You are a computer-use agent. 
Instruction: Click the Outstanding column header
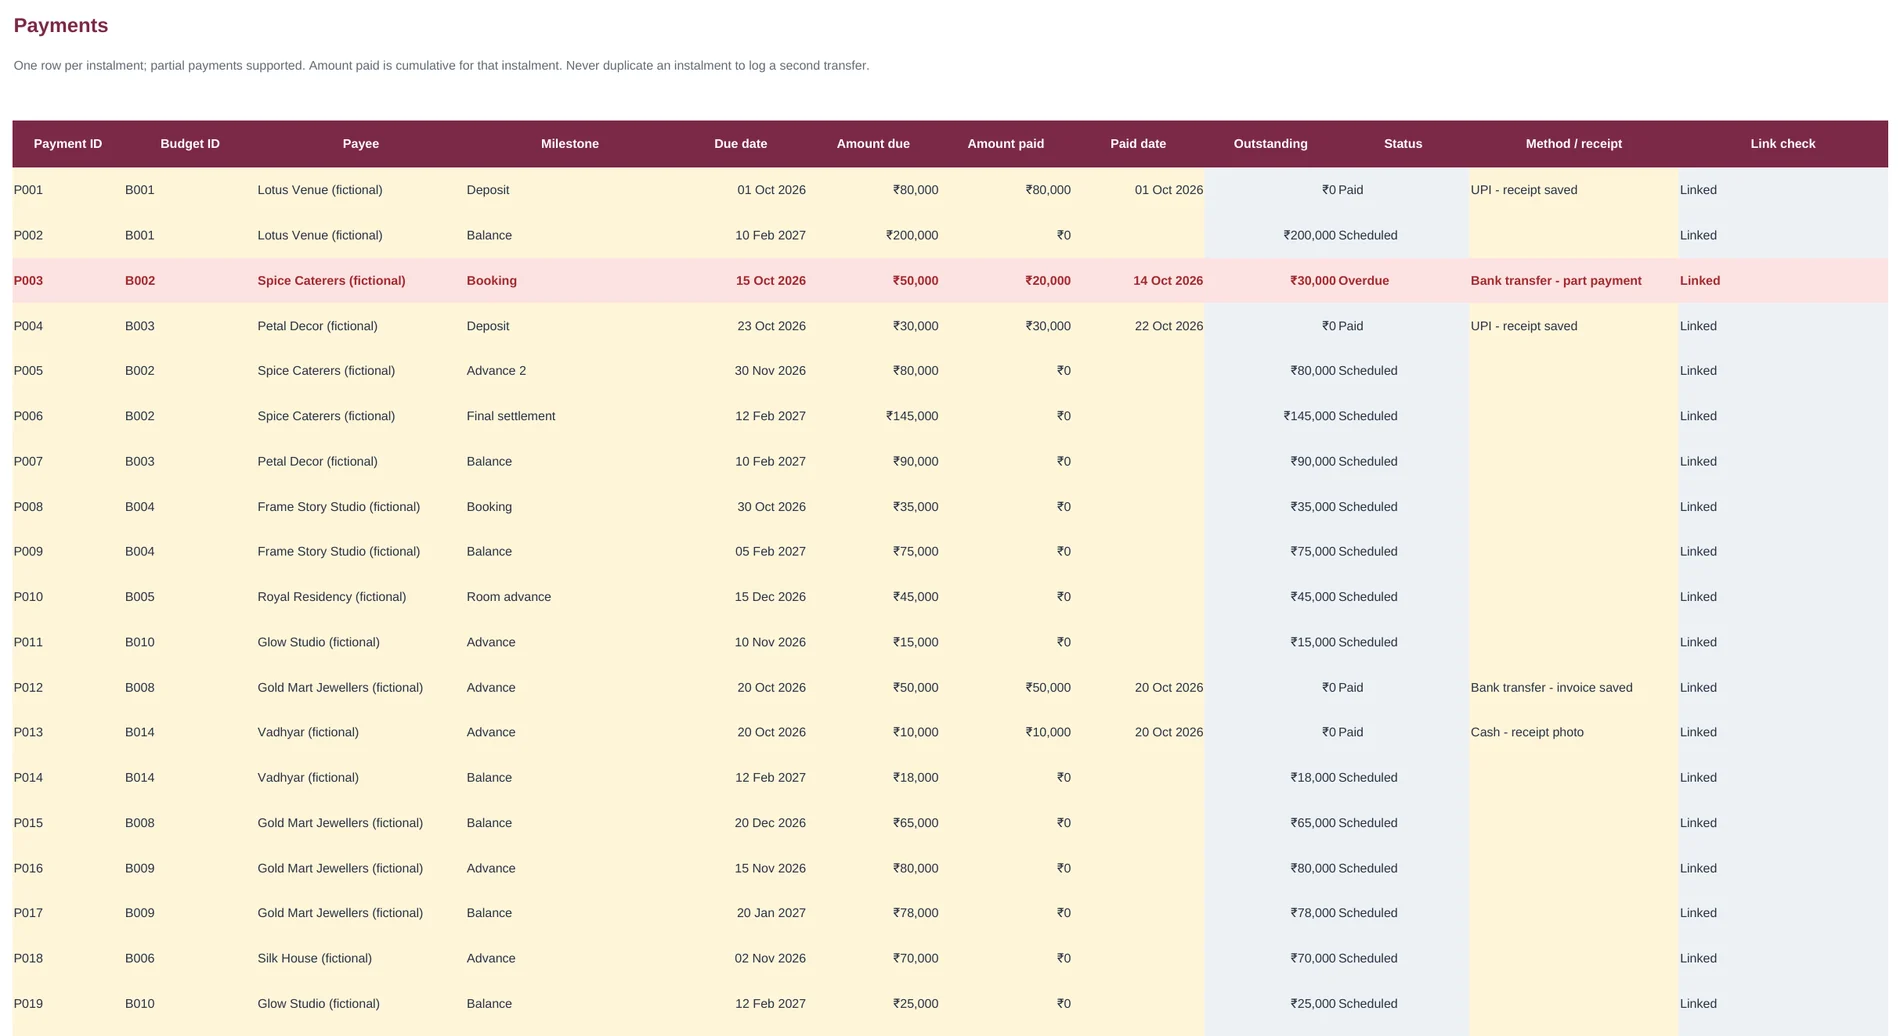pos(1271,144)
